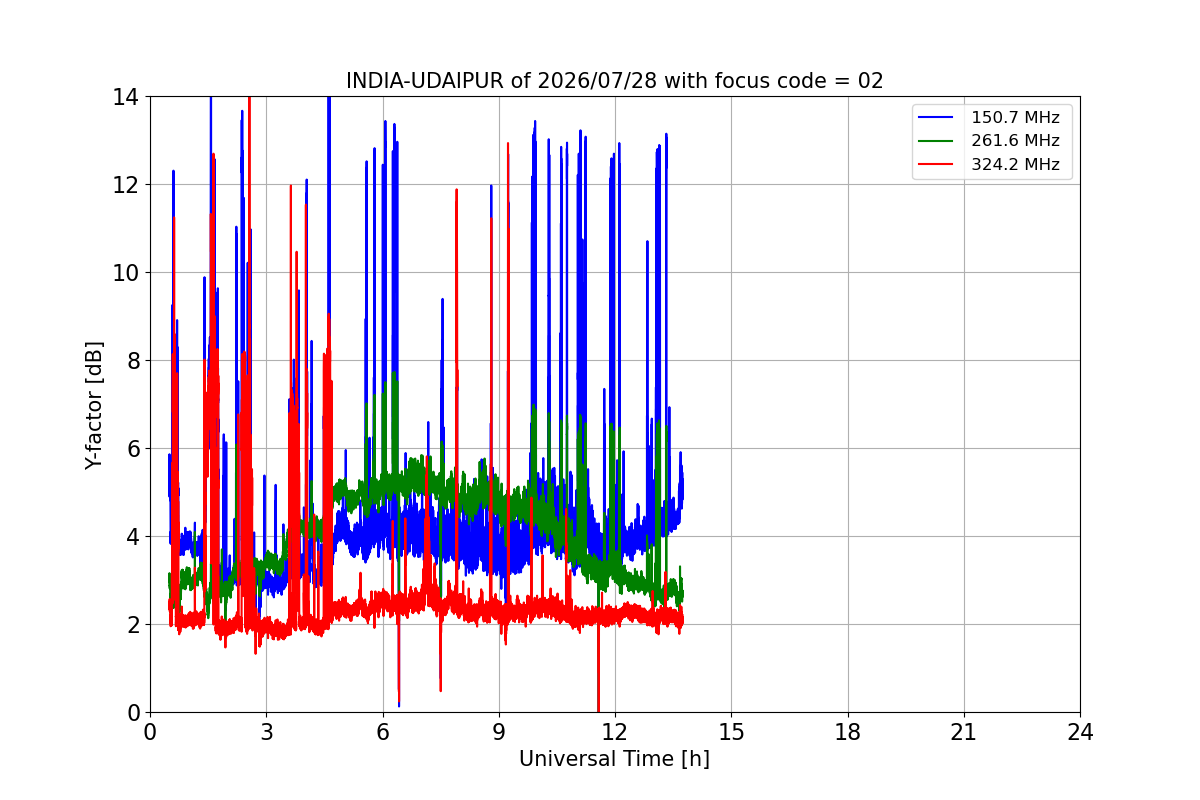The width and height of the screenshot is (1200, 800).
Task: Click the 14 tick on Y-factor axis
Action: coord(126,97)
